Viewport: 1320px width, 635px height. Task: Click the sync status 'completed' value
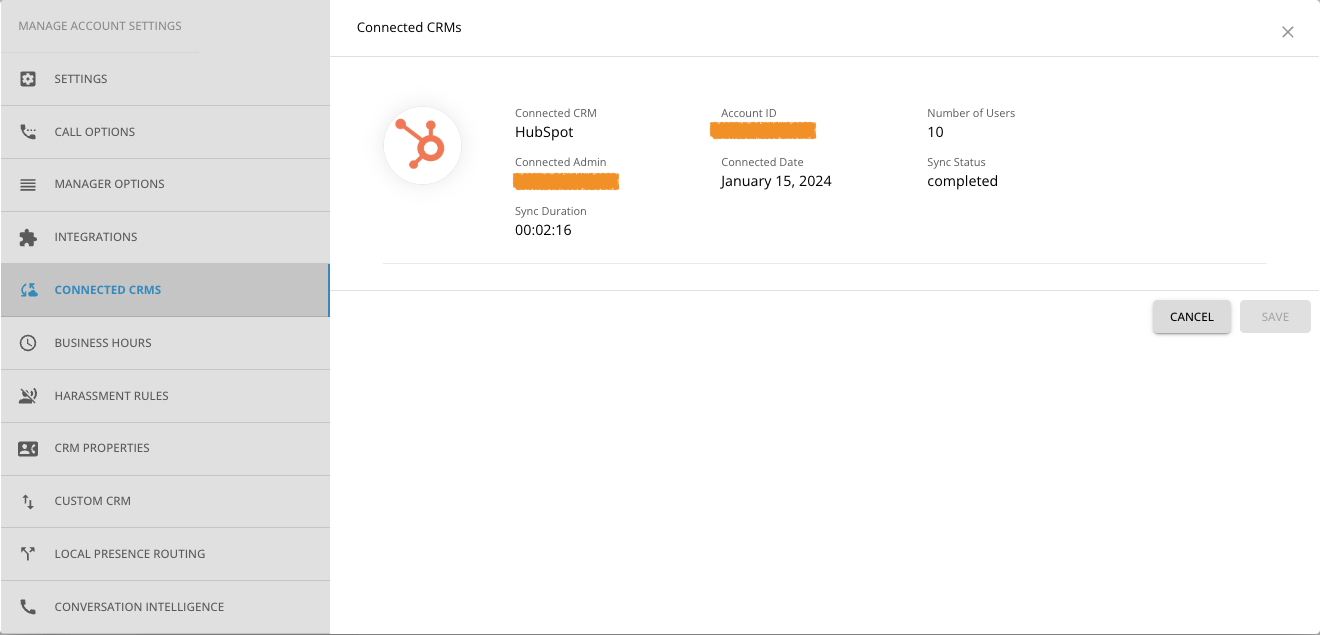point(962,181)
